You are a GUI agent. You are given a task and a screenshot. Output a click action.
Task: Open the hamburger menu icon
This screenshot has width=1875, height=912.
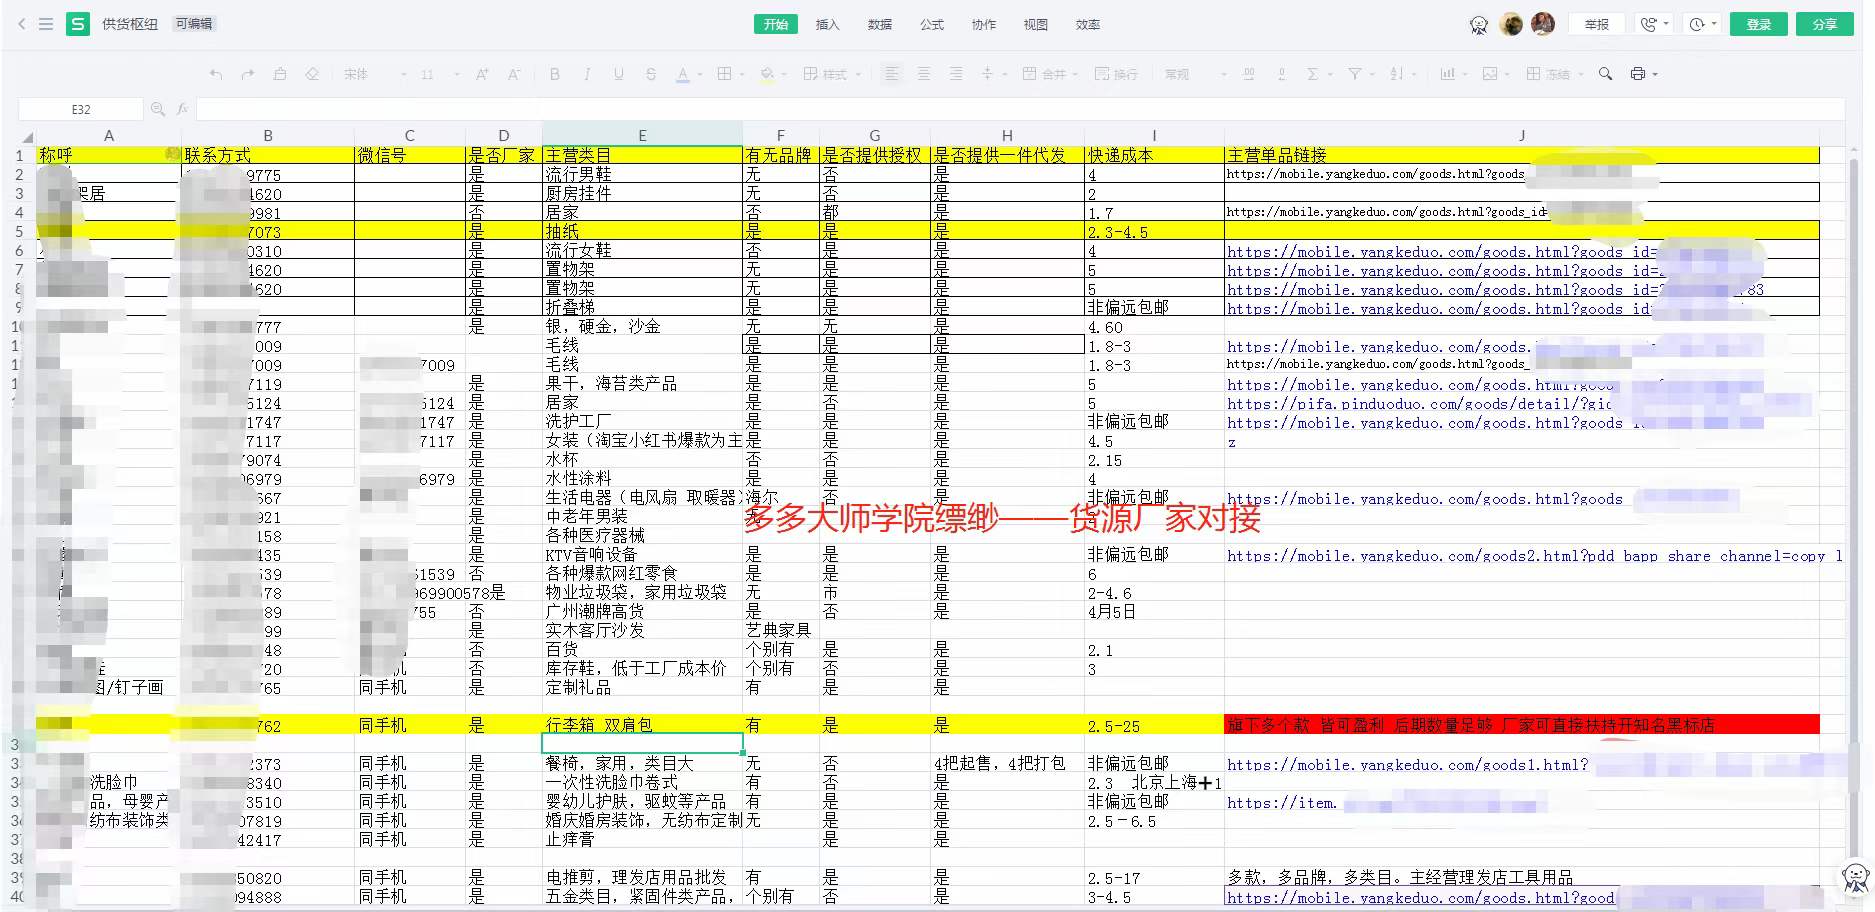tap(46, 24)
